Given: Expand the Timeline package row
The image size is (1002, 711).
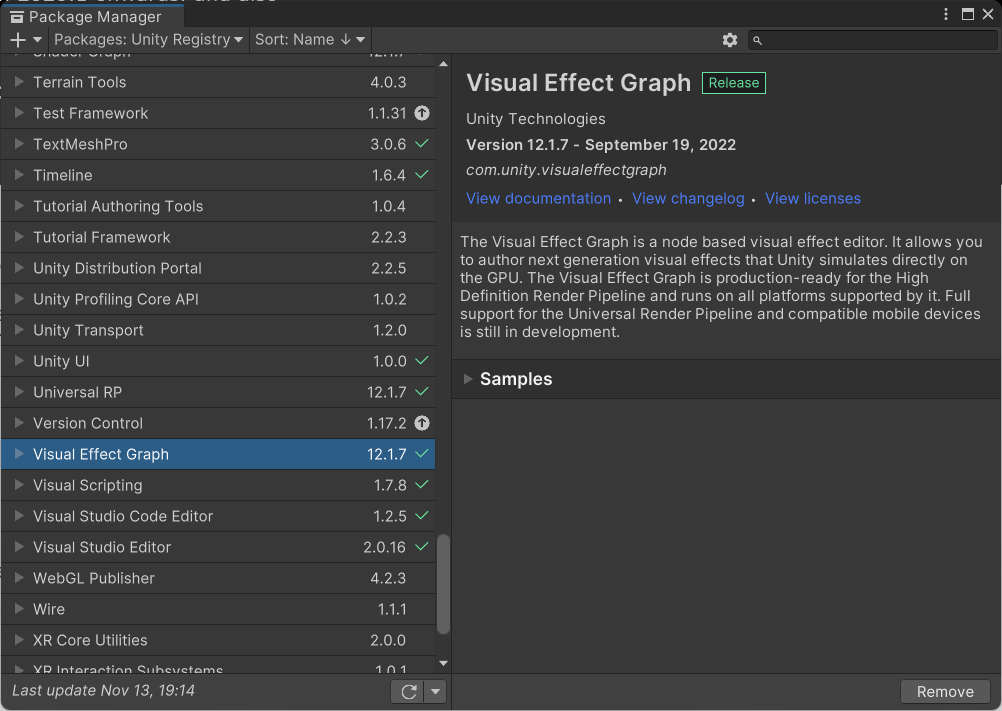Looking at the screenshot, I should (19, 174).
